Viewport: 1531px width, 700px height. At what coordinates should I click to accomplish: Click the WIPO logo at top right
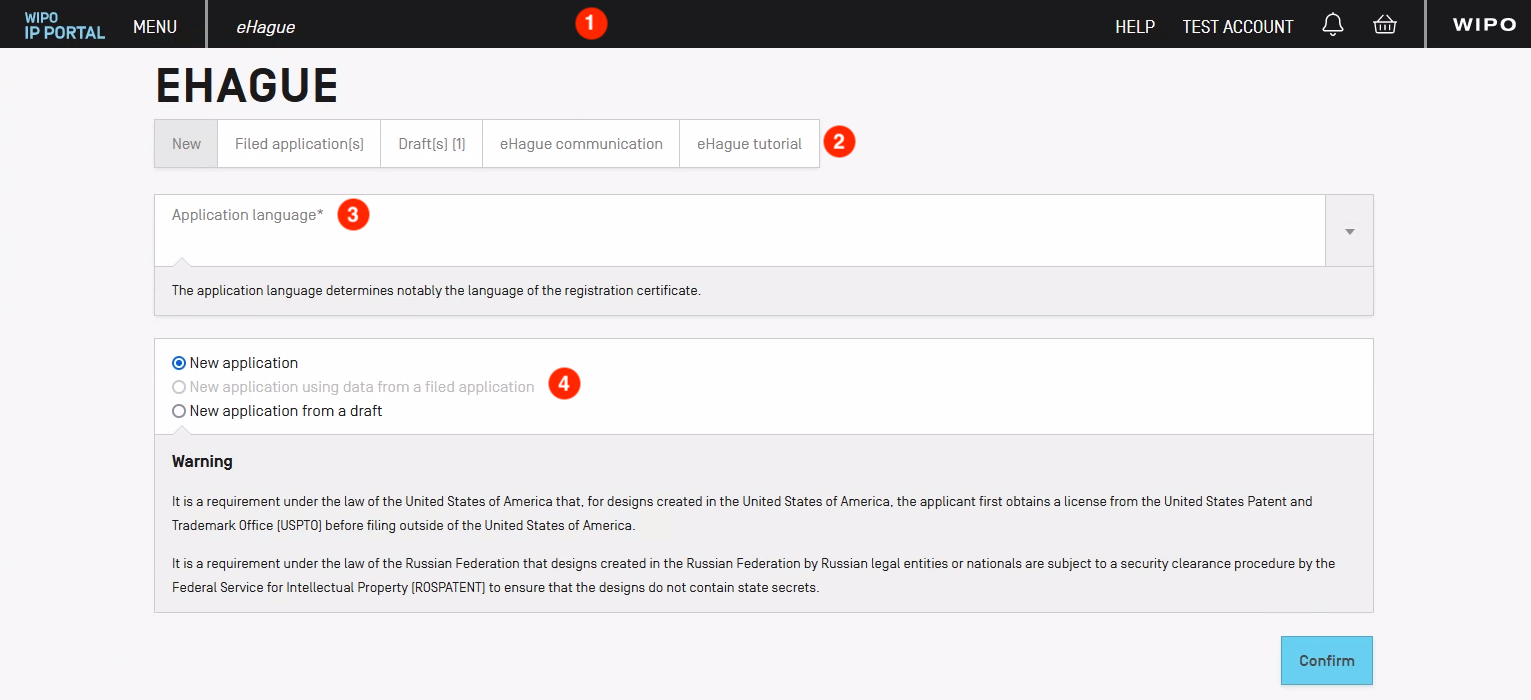point(1484,25)
